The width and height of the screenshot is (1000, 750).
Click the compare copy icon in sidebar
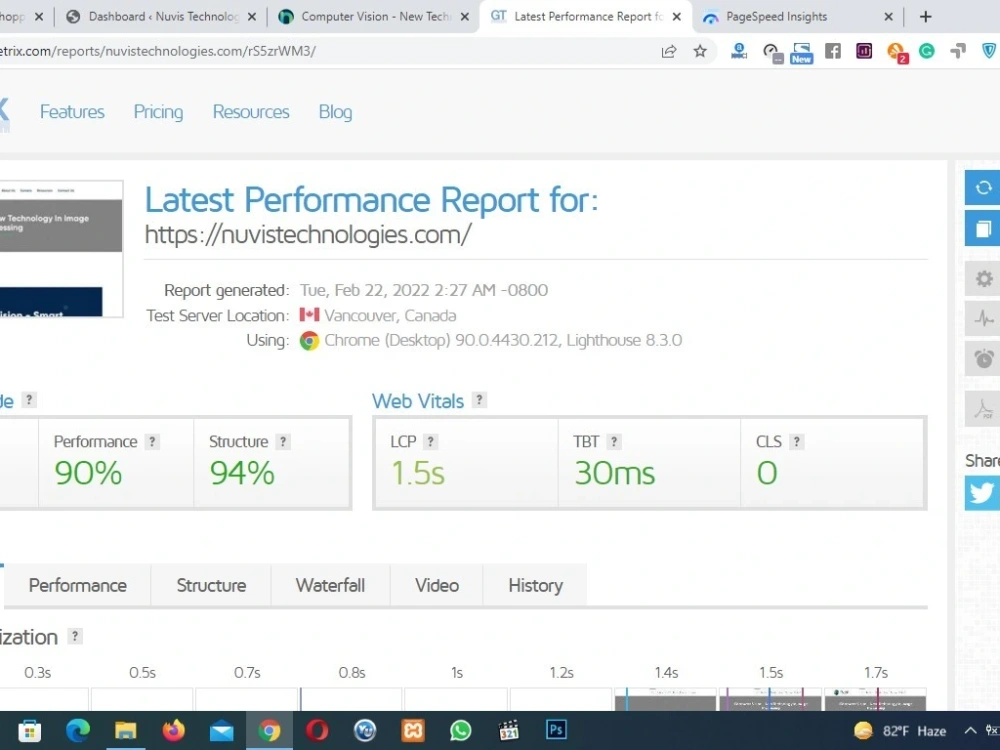983,228
